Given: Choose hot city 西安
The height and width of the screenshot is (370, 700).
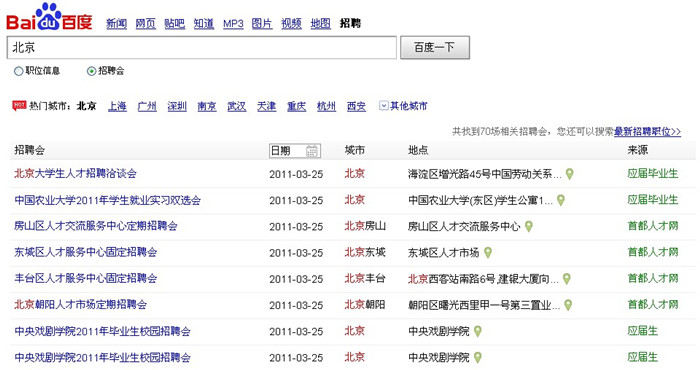Looking at the screenshot, I should [x=356, y=106].
